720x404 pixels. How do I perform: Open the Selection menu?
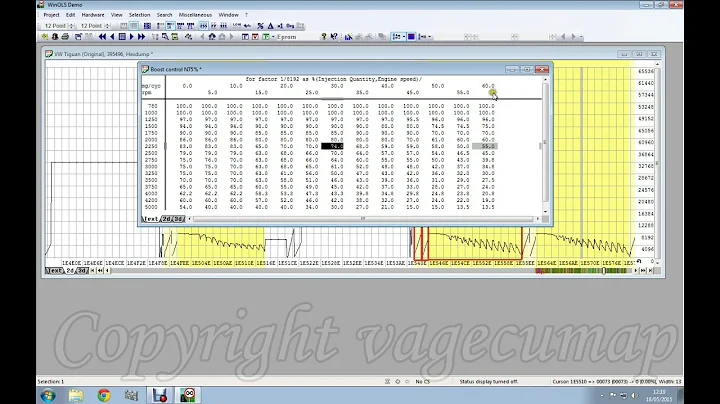click(x=139, y=15)
